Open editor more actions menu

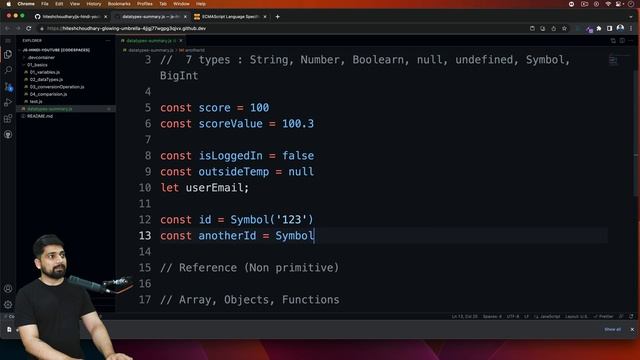631,40
